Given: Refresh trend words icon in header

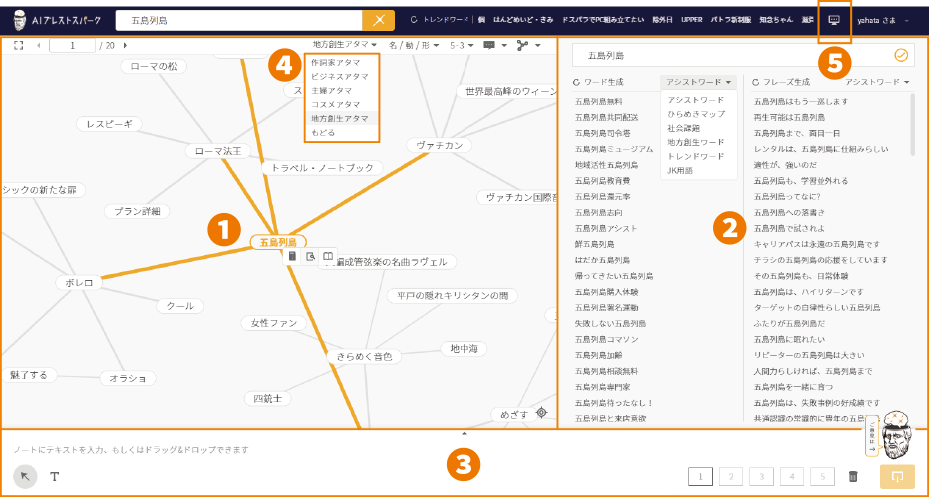Looking at the screenshot, I should click(x=414, y=20).
